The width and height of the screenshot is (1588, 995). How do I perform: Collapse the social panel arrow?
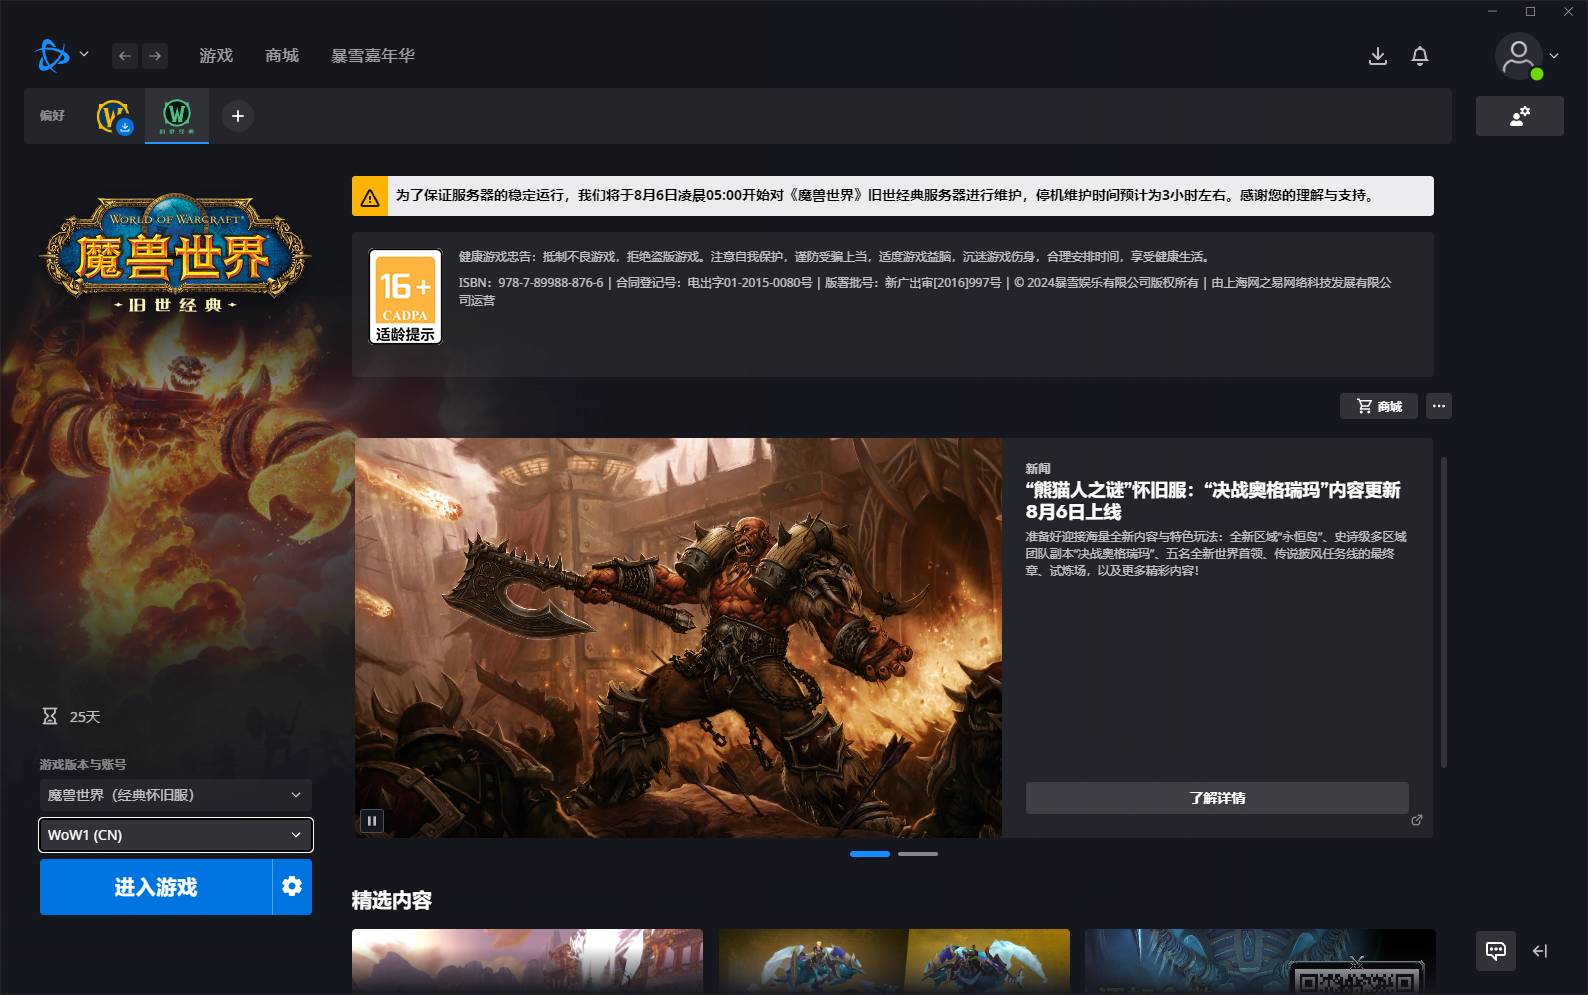[1540, 951]
